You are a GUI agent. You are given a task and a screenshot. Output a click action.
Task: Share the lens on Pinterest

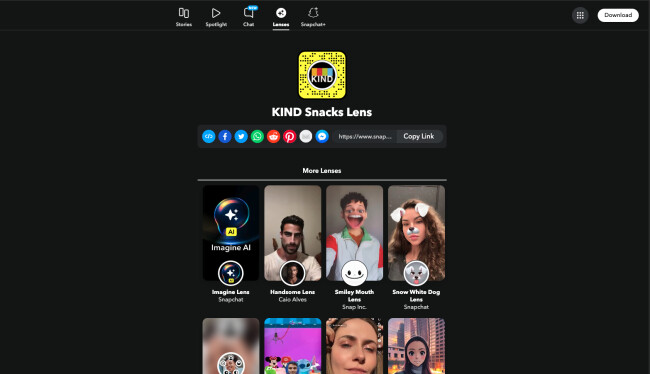pyautogui.click(x=289, y=136)
